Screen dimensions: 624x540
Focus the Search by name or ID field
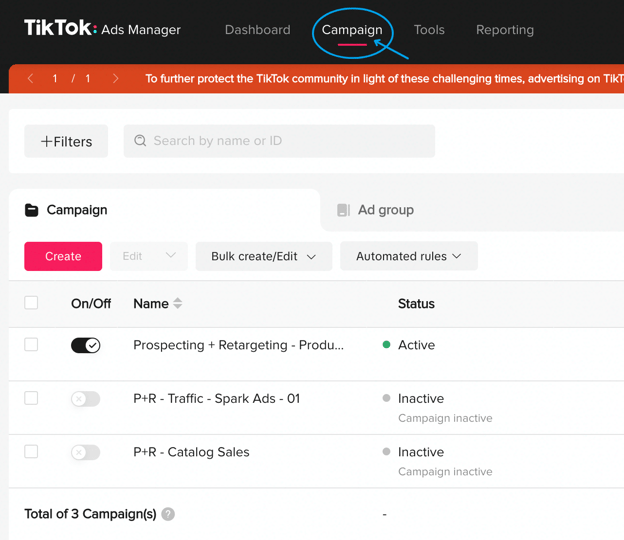[279, 141]
